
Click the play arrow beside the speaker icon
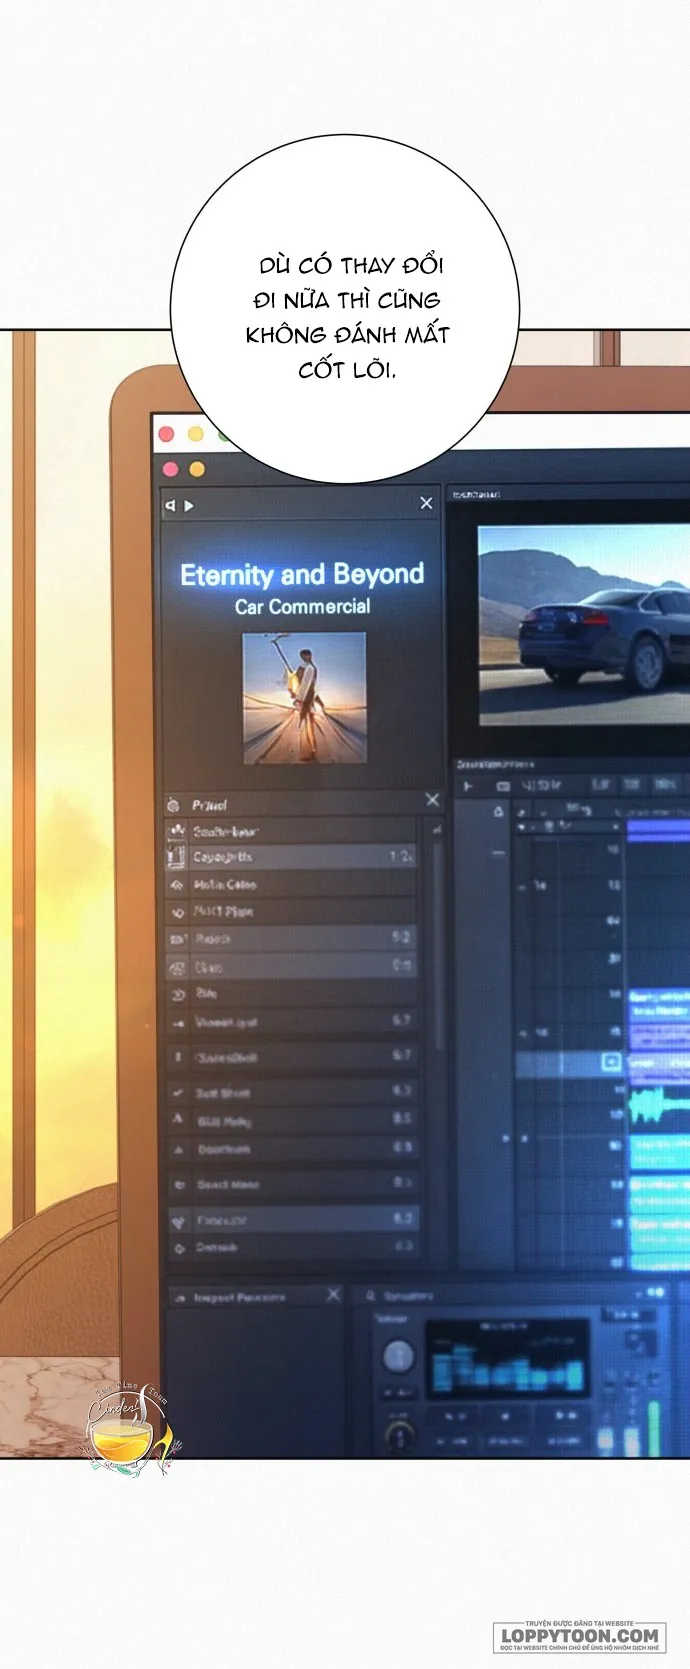pos(189,506)
